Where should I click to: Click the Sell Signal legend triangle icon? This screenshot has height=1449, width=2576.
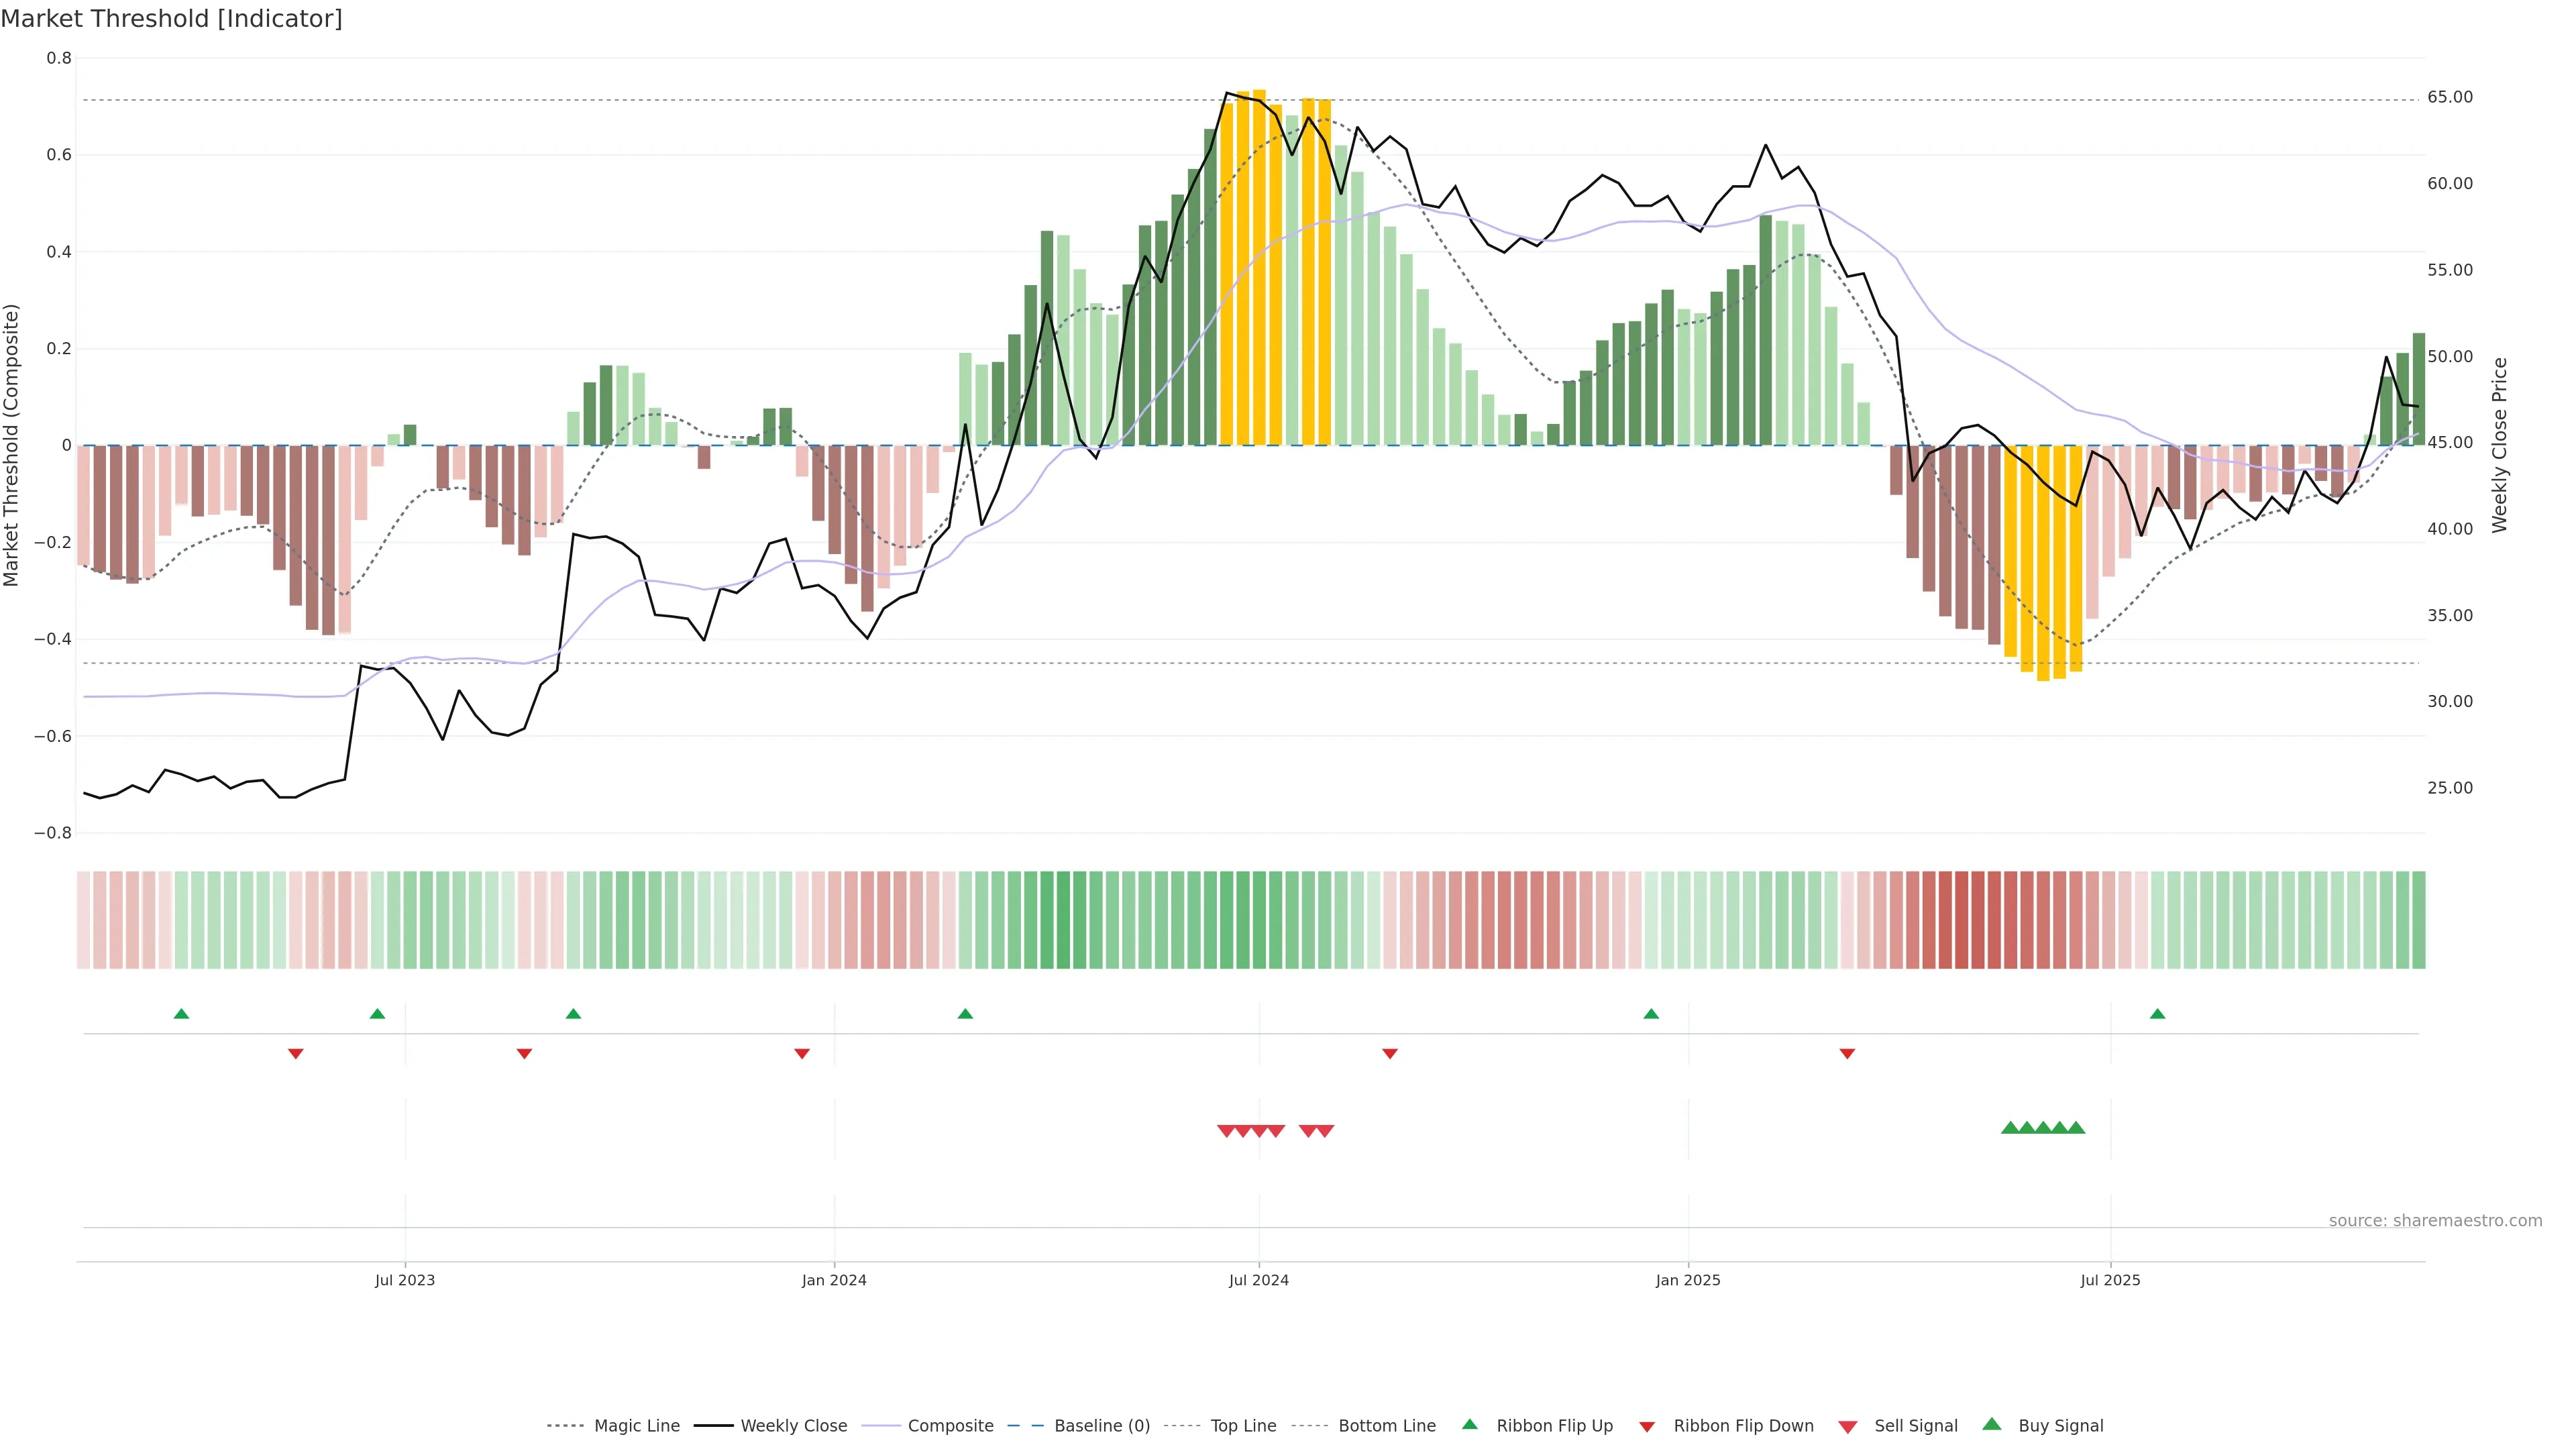tap(1847, 1427)
